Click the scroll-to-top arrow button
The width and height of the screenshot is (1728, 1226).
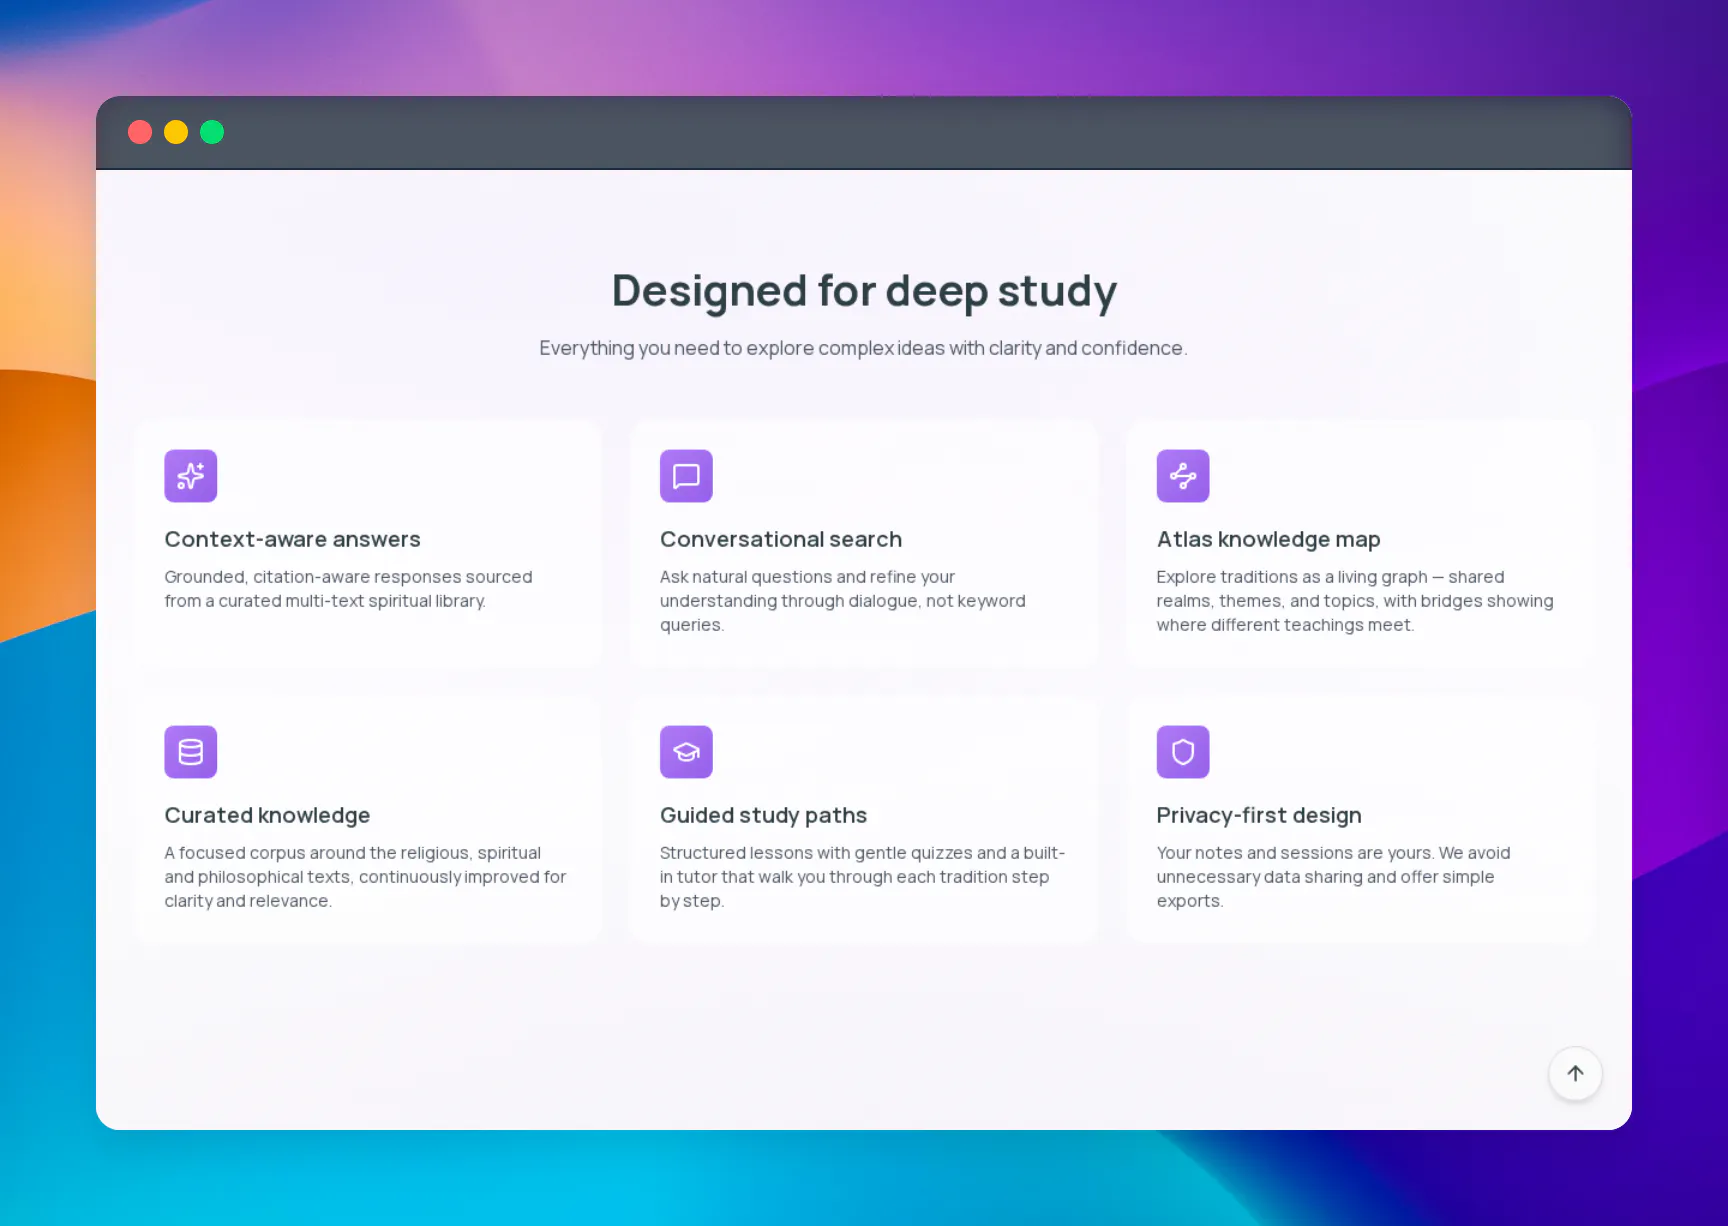point(1575,1073)
